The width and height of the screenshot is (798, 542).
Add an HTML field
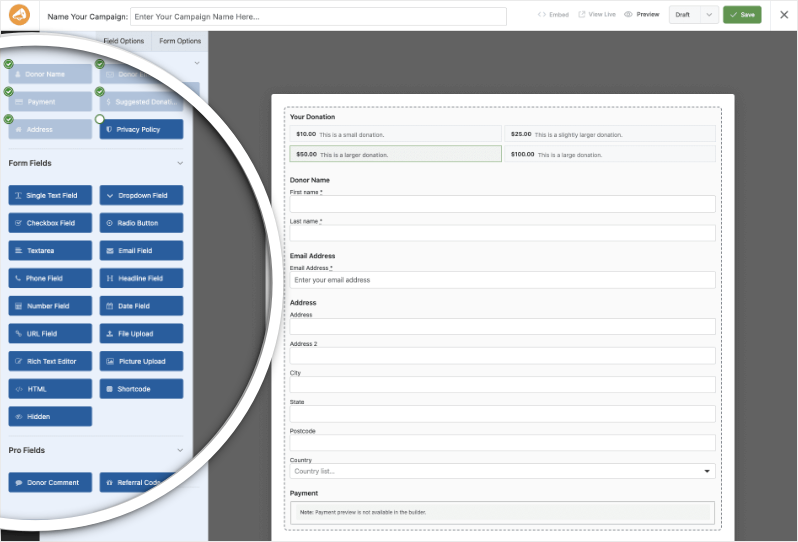(x=50, y=389)
